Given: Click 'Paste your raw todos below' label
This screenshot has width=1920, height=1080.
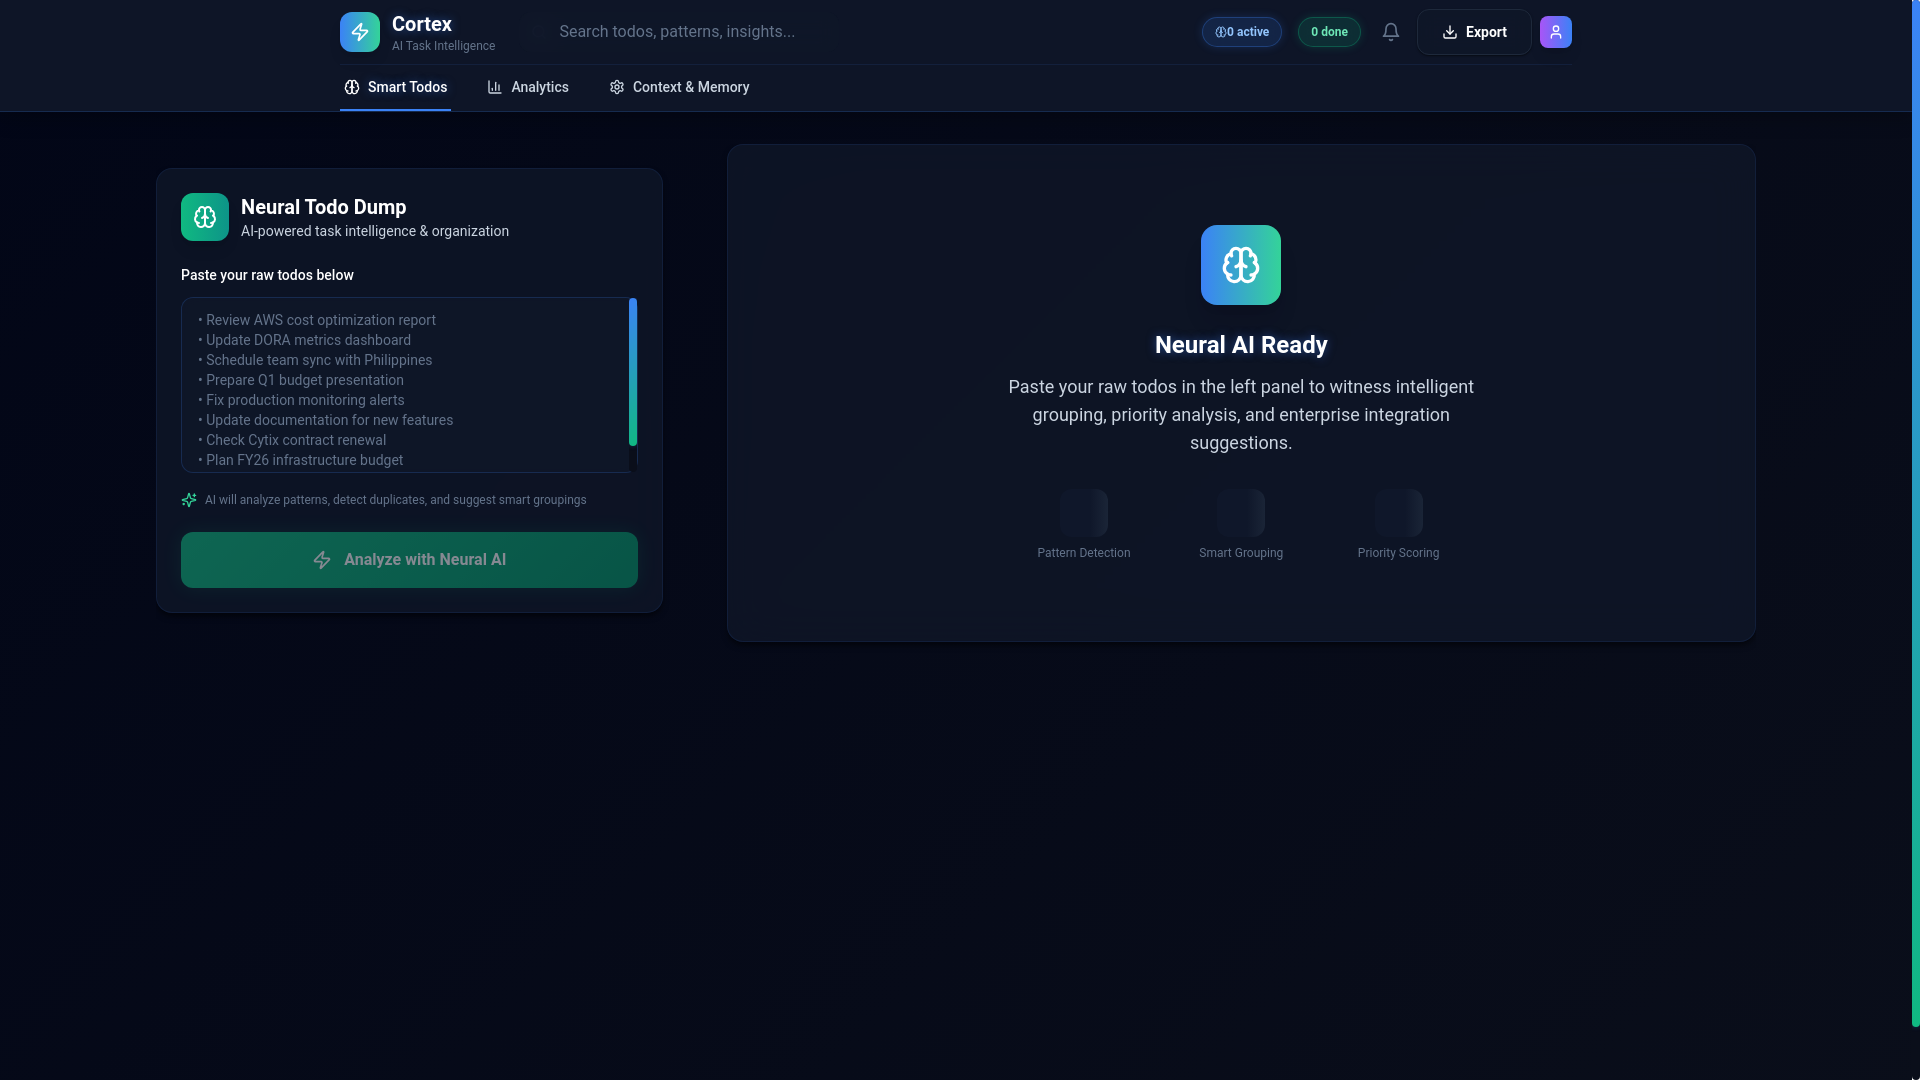Looking at the screenshot, I should [x=267, y=275].
